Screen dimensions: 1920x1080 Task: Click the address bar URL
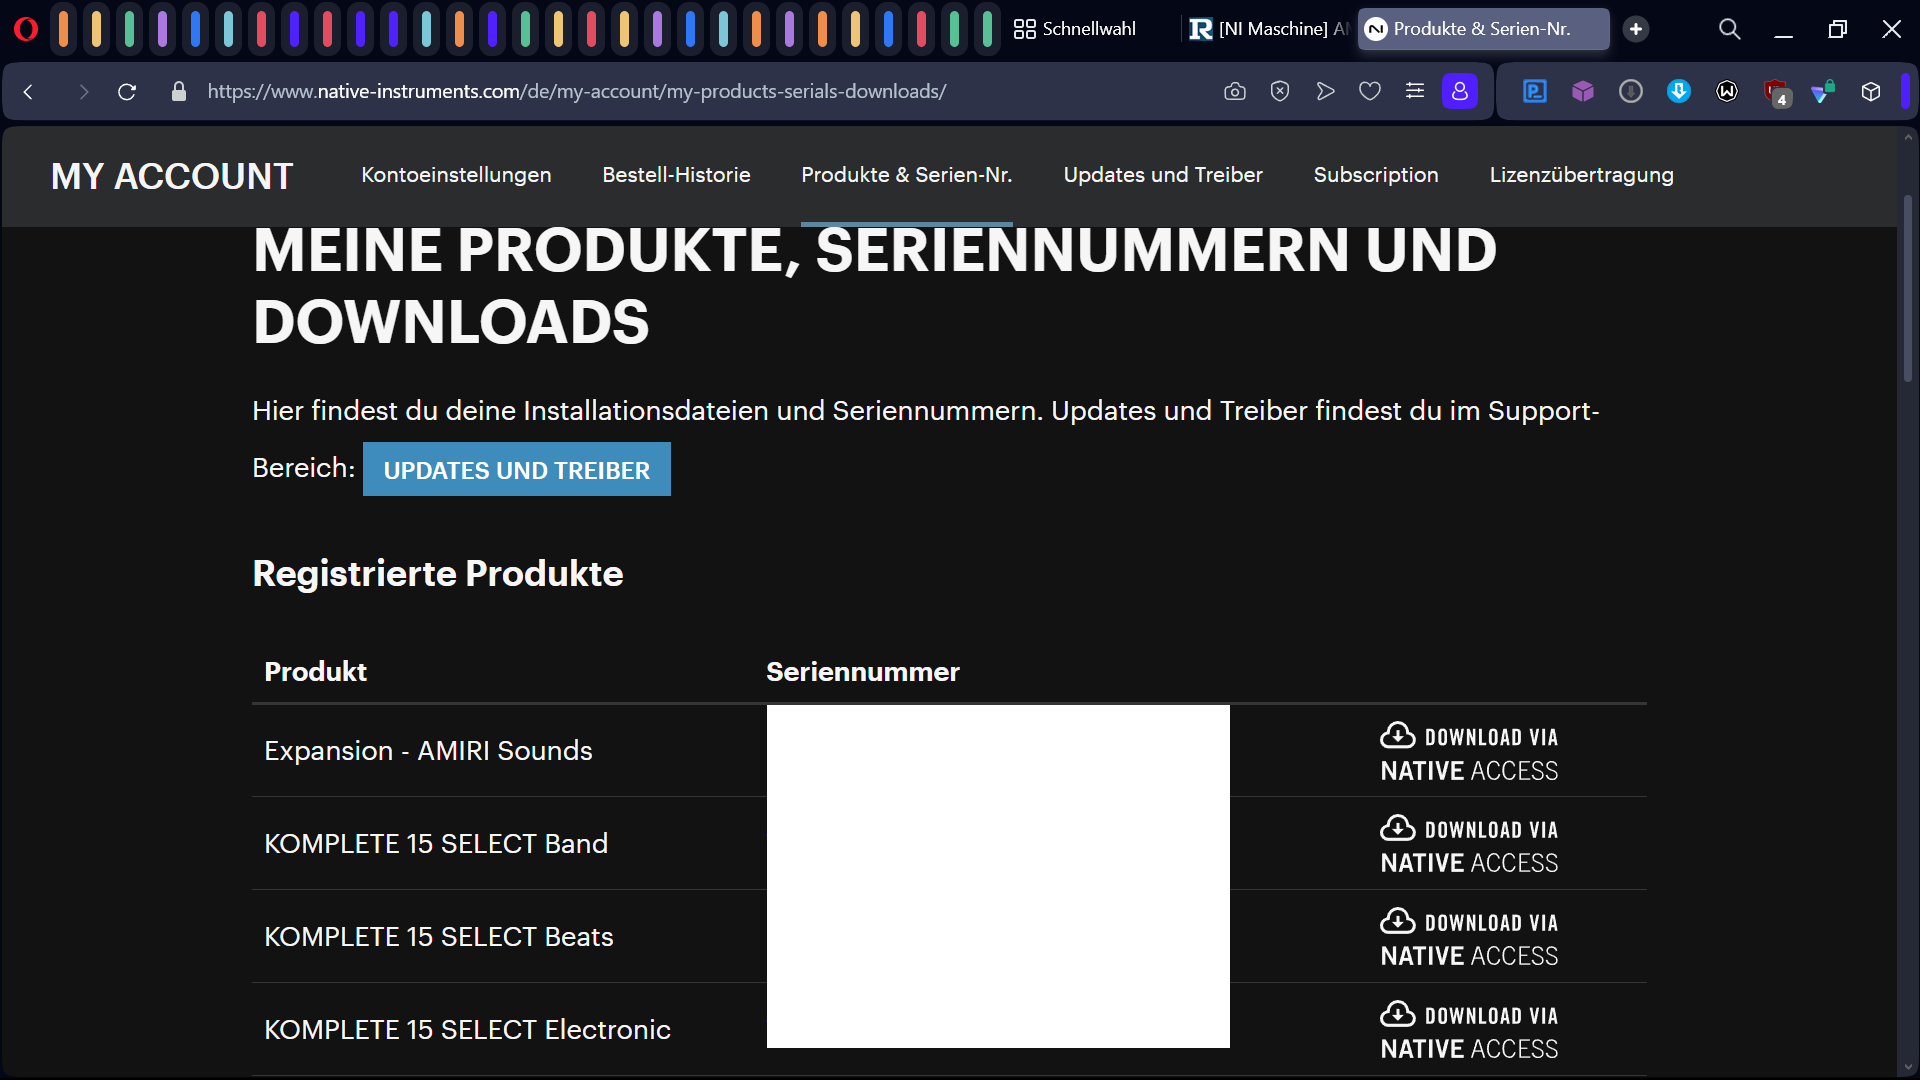pyautogui.click(x=577, y=92)
